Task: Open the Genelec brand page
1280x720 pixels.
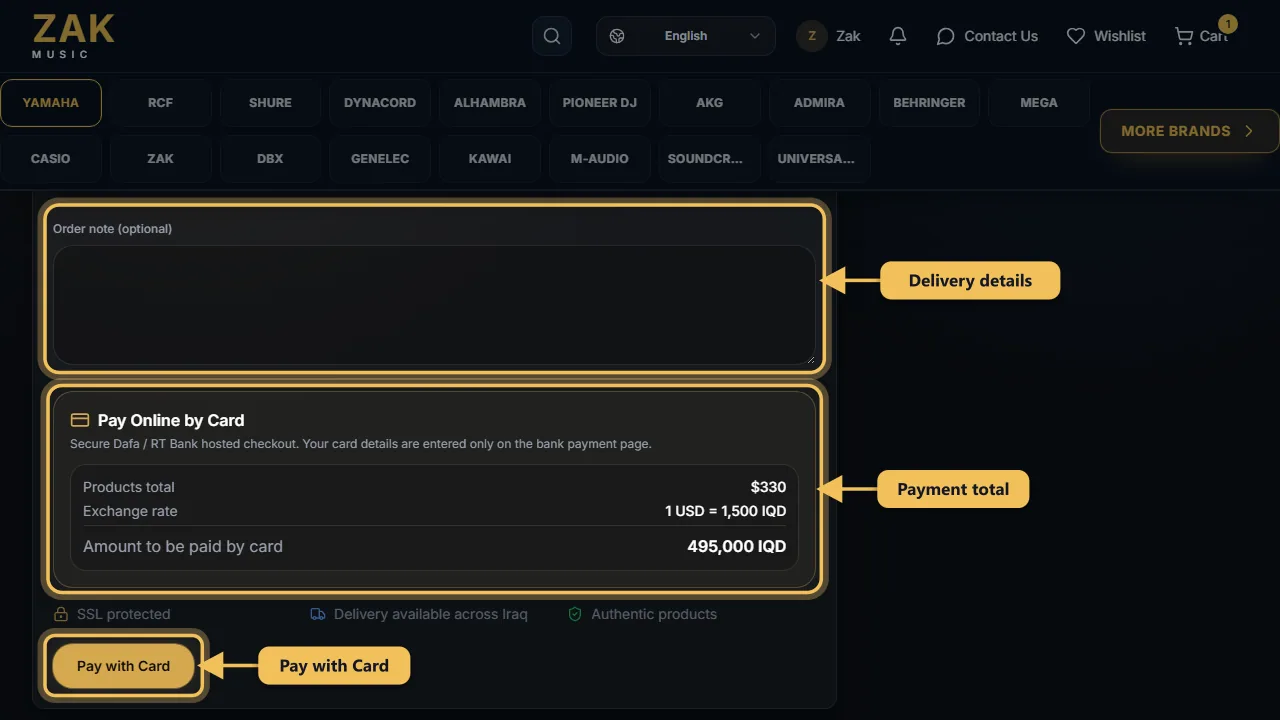Action: [x=380, y=159]
